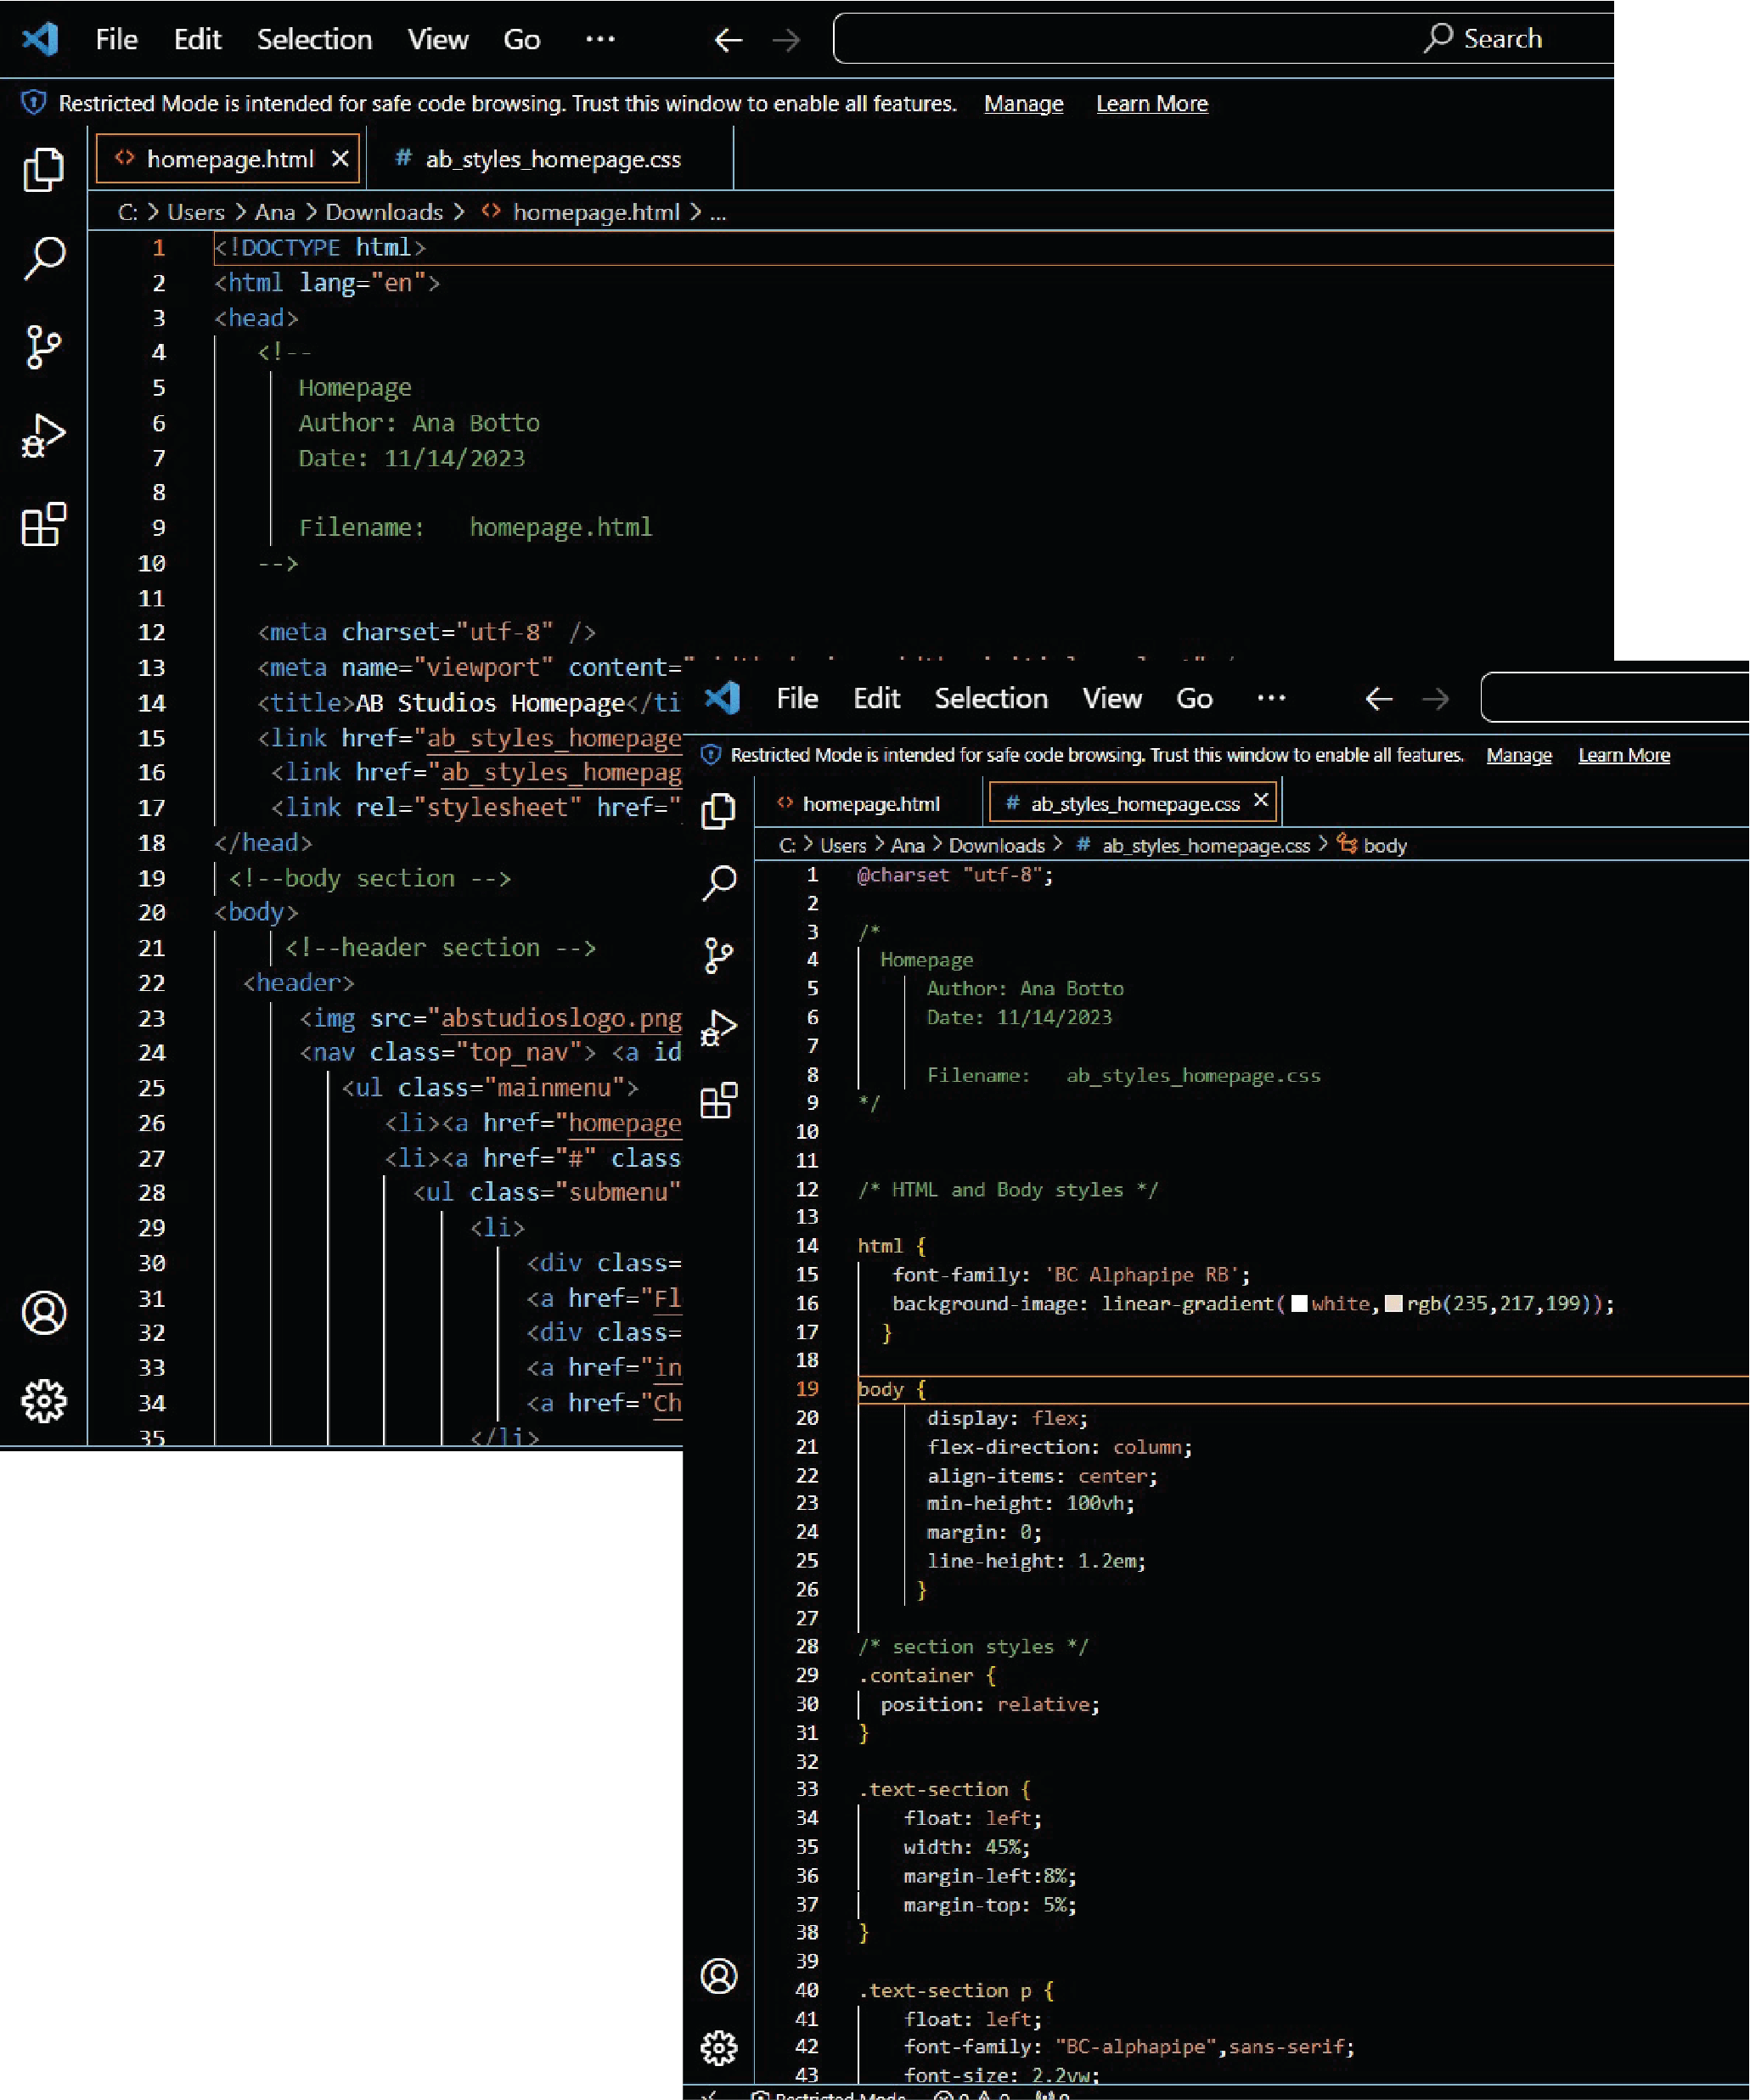Close the ab_styles_homepage.css tab in the right window
The image size is (1750, 2100).
coord(1261,800)
